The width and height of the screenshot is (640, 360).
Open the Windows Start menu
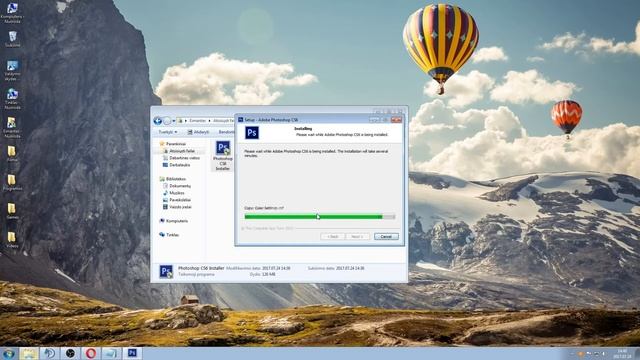tap(8, 353)
